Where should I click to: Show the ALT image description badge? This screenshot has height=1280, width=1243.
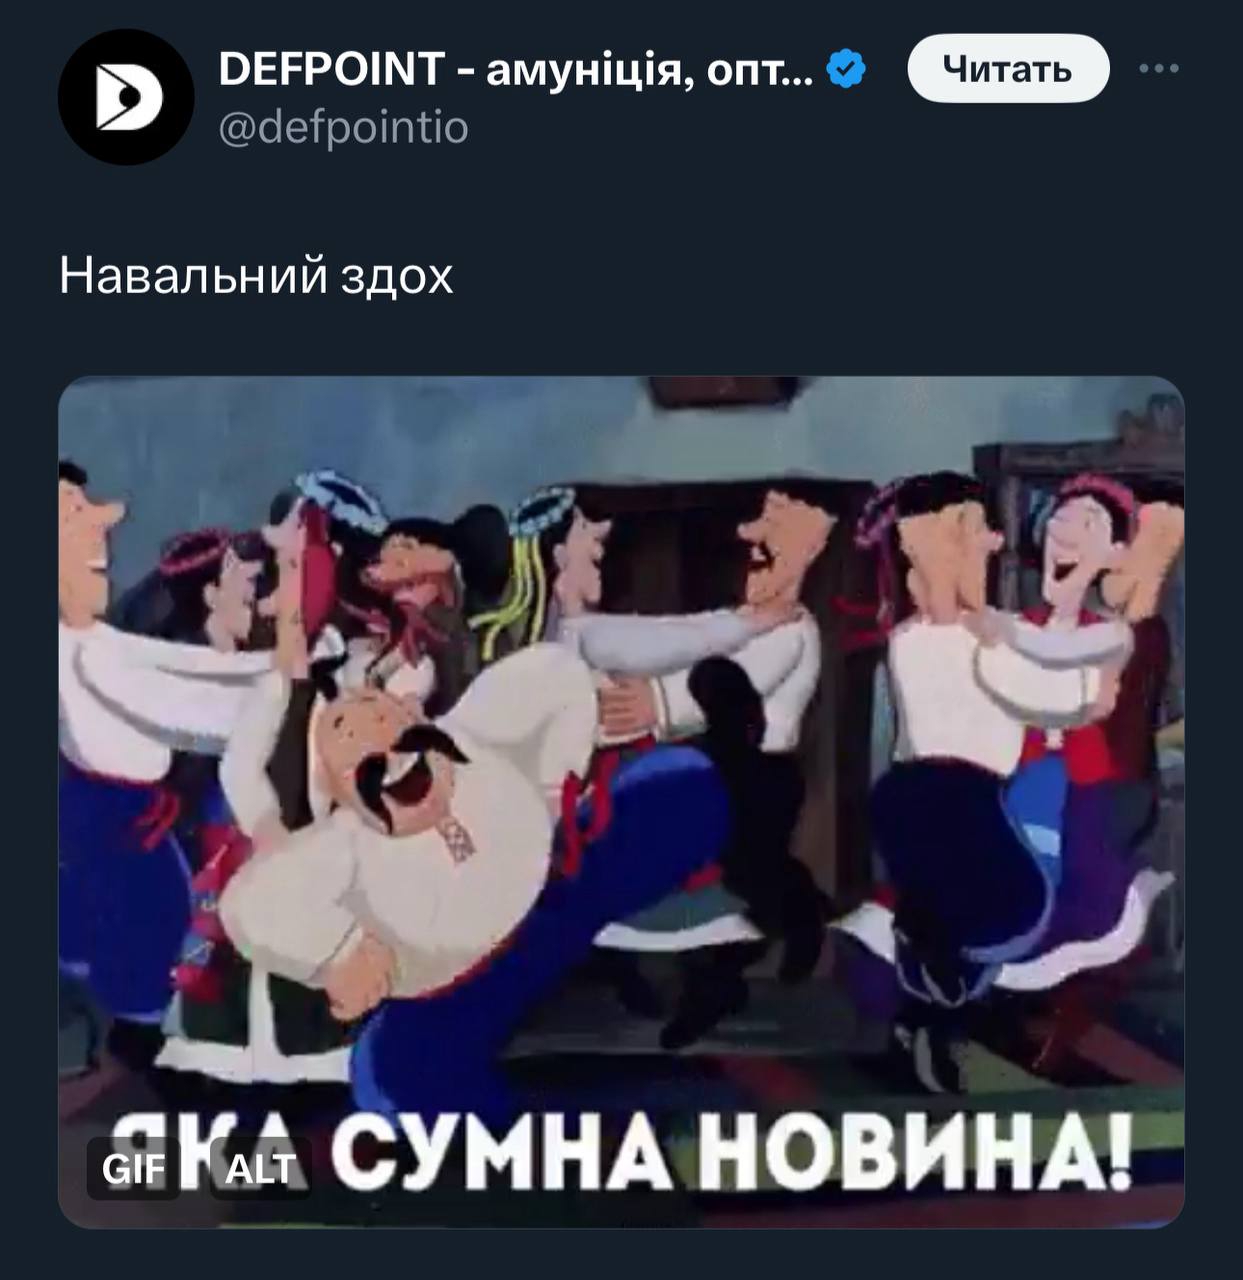[x=260, y=1168]
